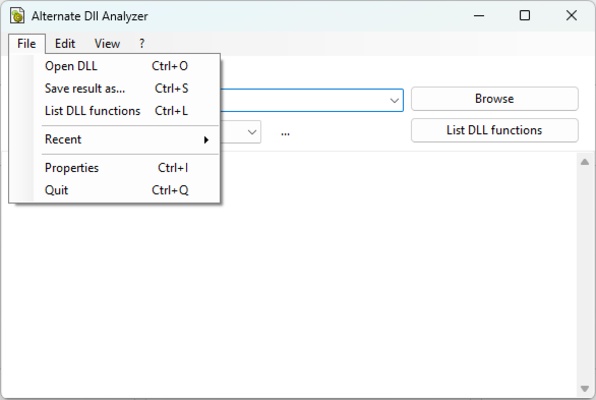The image size is (596, 400).
Task: Open the File menu
Action: click(x=27, y=44)
